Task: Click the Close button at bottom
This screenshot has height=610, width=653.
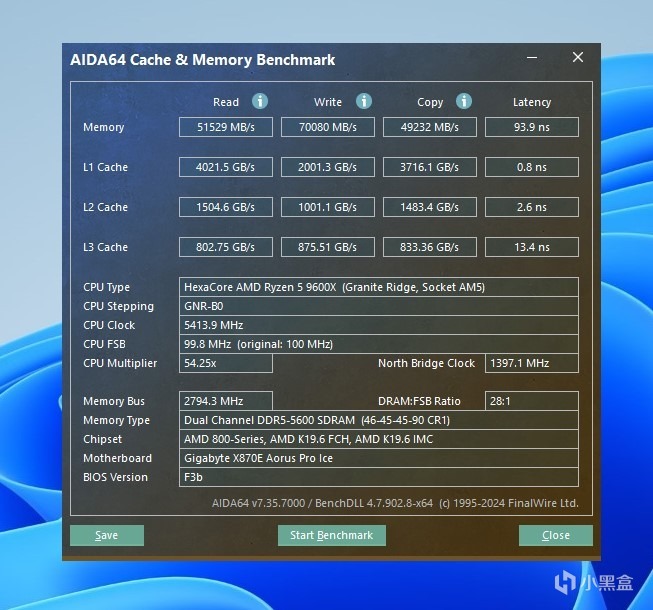Action: coord(556,535)
